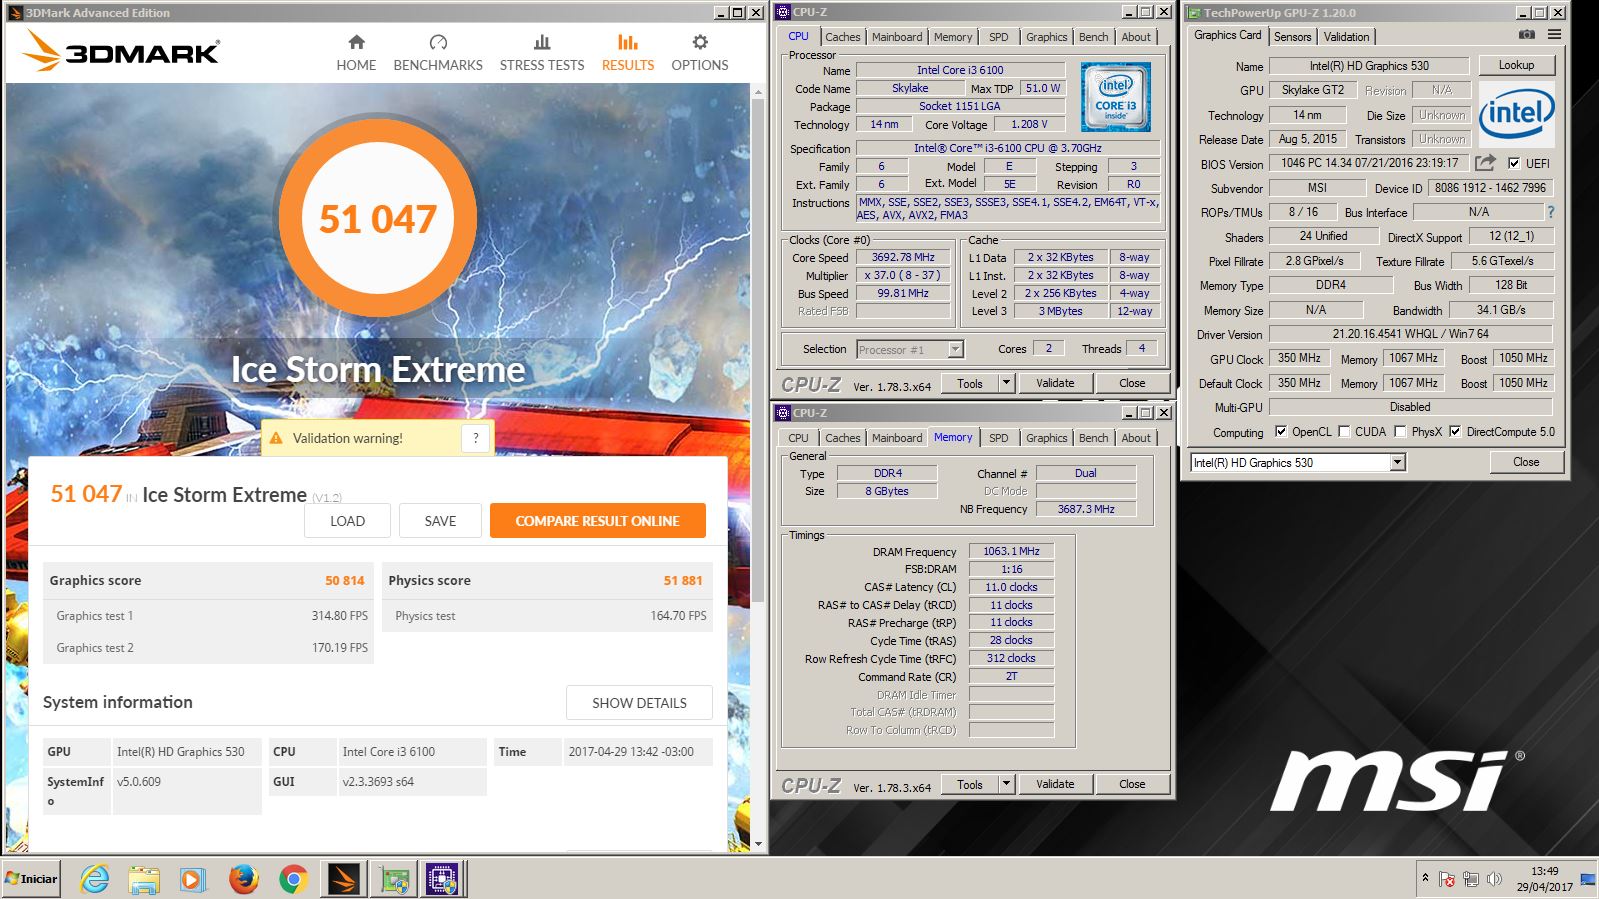Open the GPU-Z hamburger menu
Viewport: 1599px width, 899px height.
1554,35
